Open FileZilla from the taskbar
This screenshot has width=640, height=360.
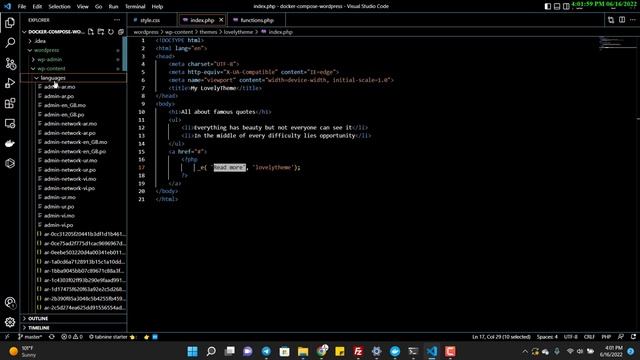click(358, 351)
